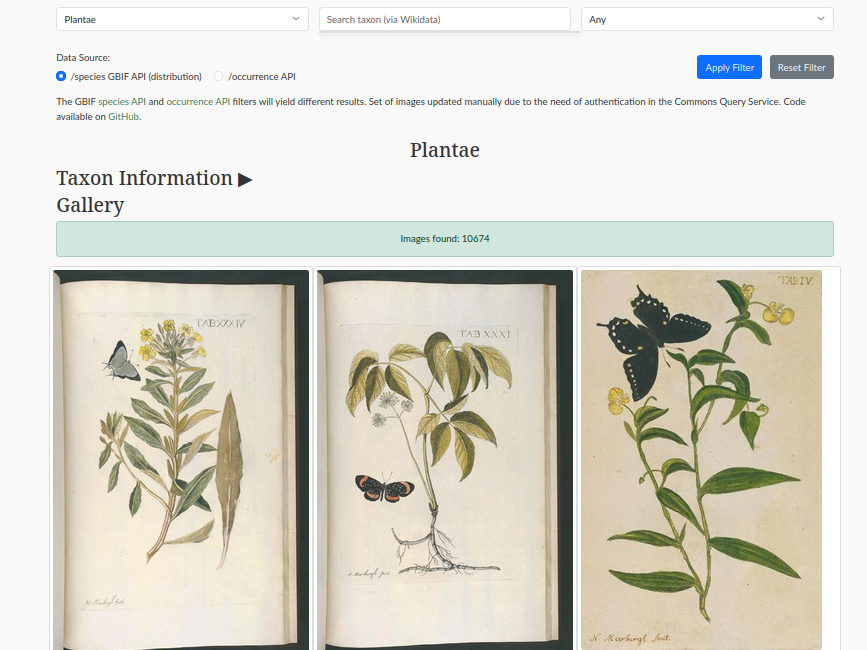
Task: Open the TAB XXXI plant illustration
Action: tap(445, 458)
